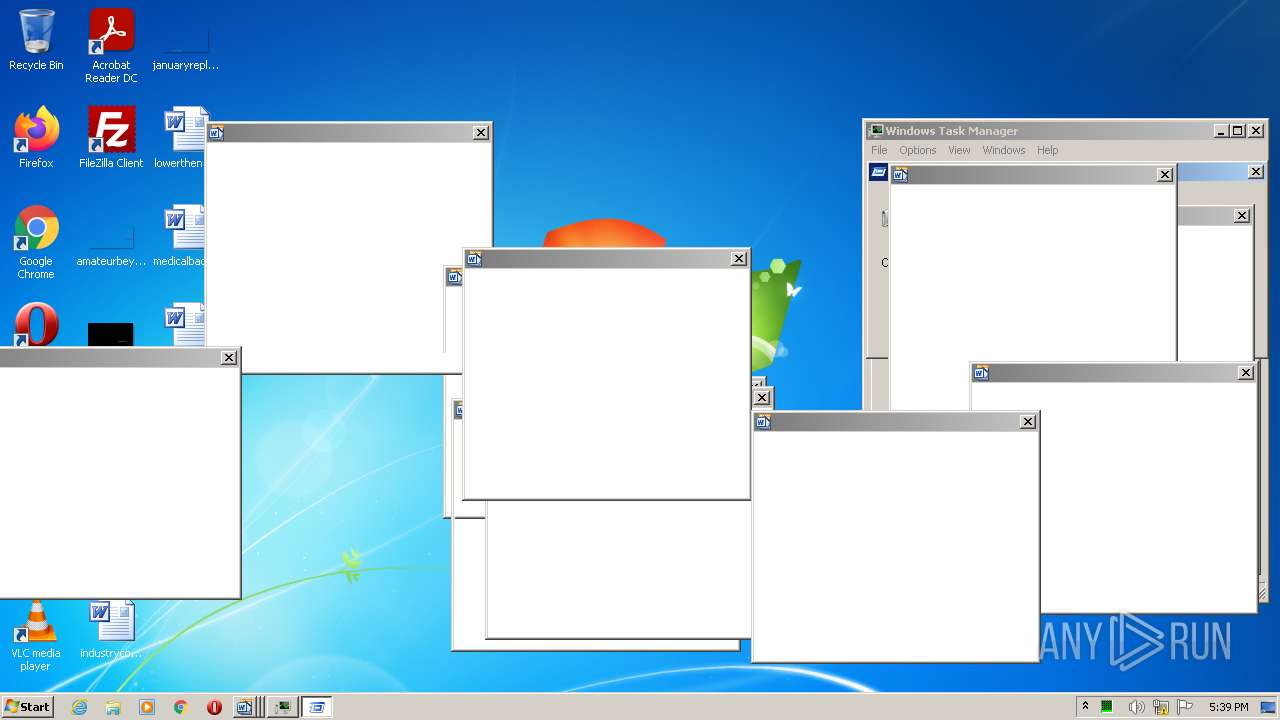Launch Acrobat Reader DC shortcut
This screenshot has height=720, width=1280.
click(111, 46)
